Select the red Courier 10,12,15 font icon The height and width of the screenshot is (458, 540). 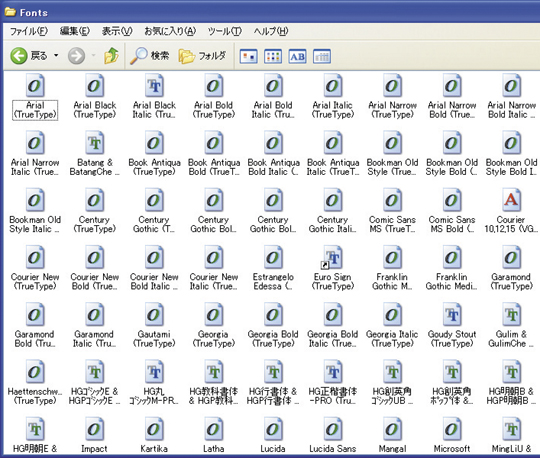pyautogui.click(x=511, y=200)
